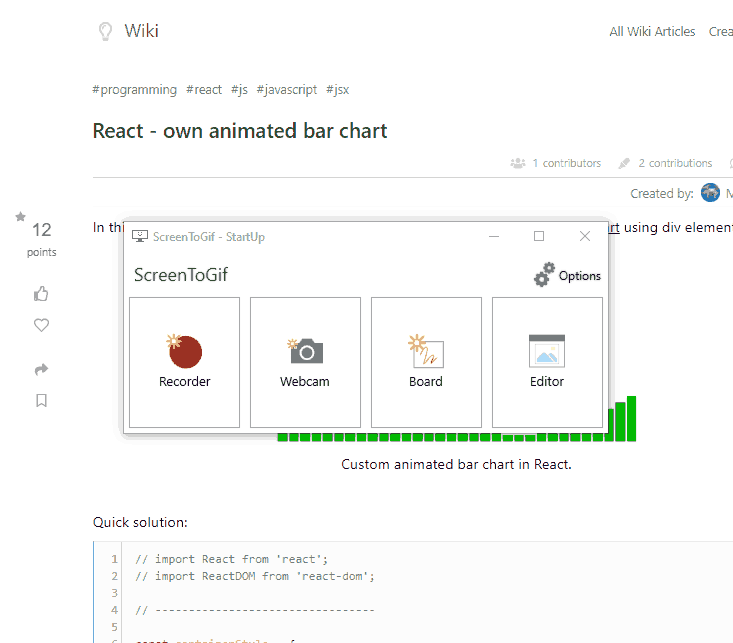Click the ScreenToGif heading text
733x643 pixels.
tap(181, 275)
